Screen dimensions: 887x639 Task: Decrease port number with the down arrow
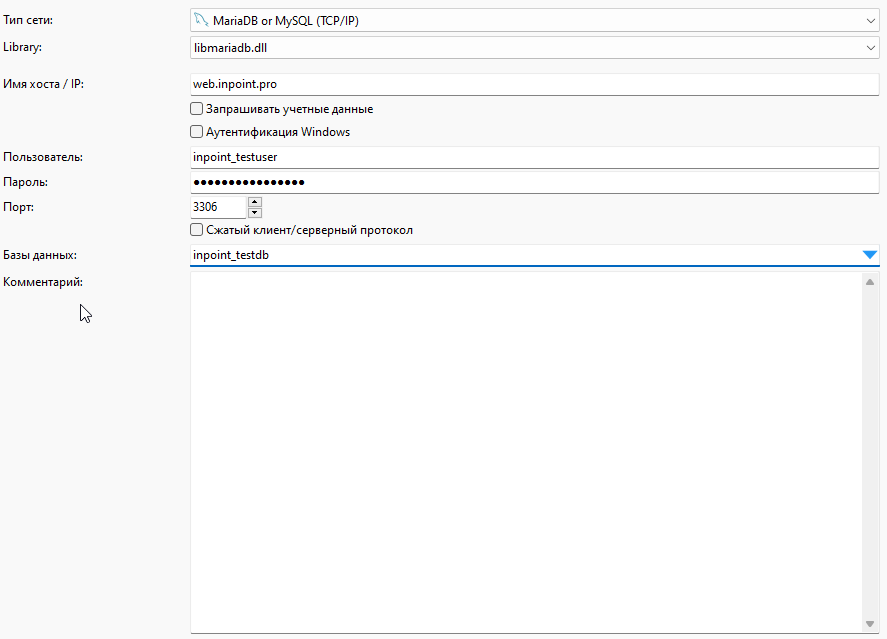[254, 212]
